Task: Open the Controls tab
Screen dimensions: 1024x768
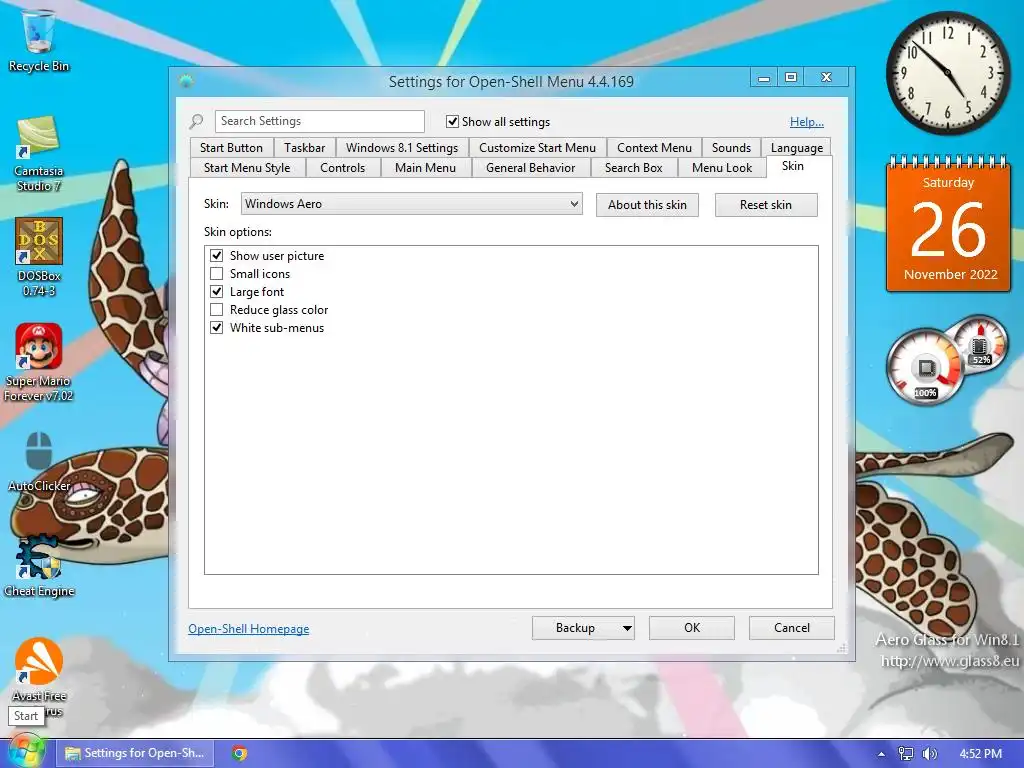Action: [342, 168]
